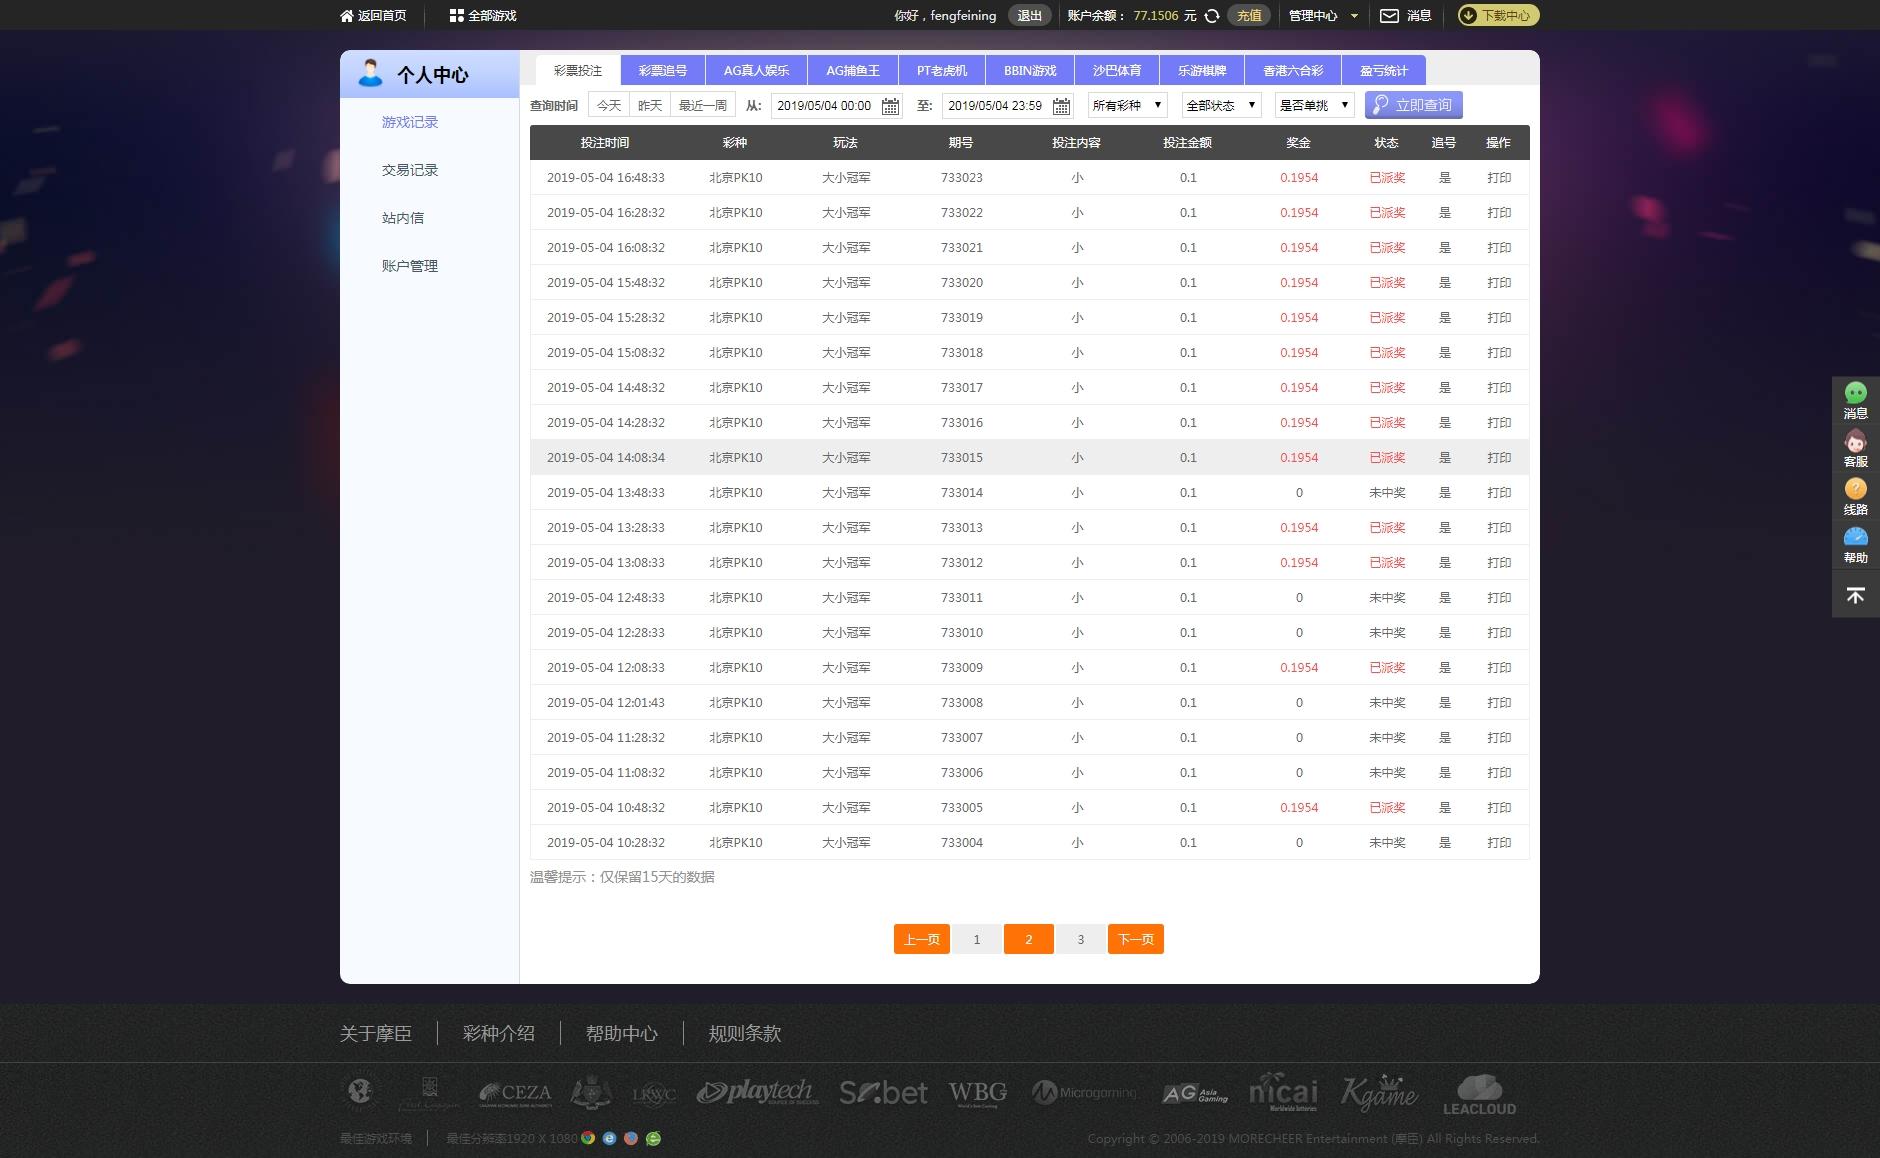1880x1158 pixels.
Task: Click the envelope 消息 icon in header
Action: (x=1389, y=16)
